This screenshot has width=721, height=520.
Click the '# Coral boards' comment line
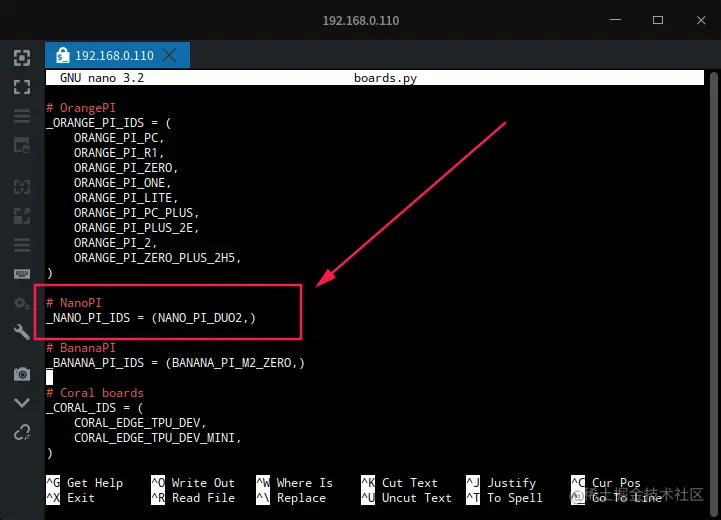coord(95,393)
